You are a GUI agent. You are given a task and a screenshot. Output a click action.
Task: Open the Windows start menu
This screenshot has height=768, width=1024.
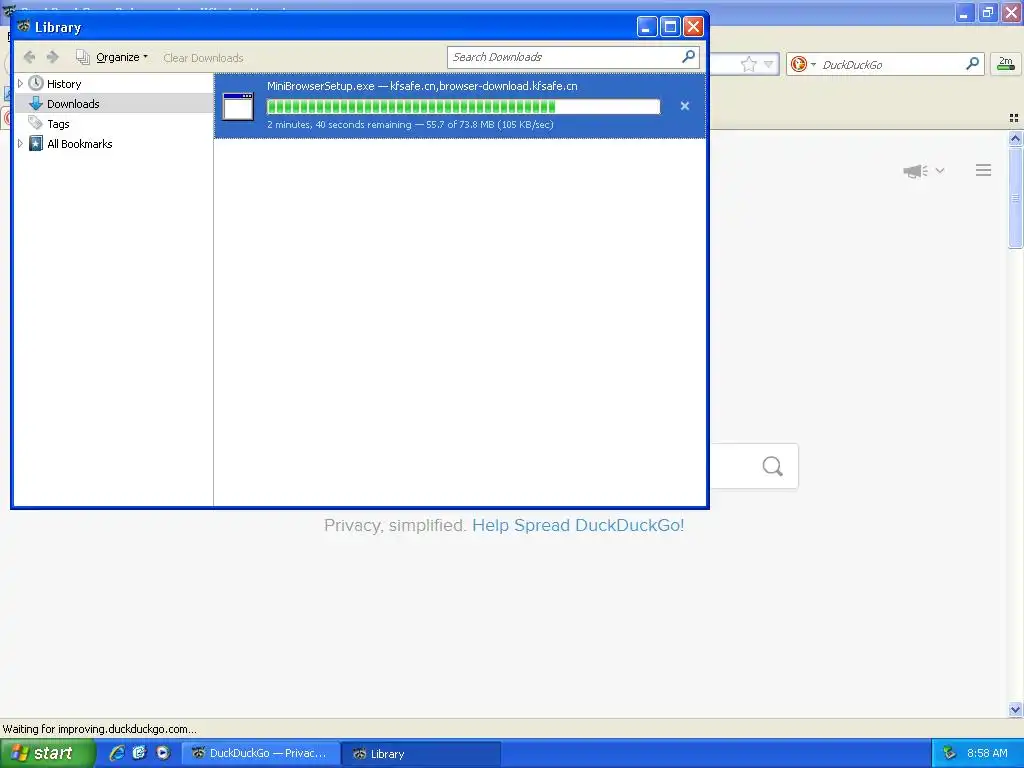point(47,753)
